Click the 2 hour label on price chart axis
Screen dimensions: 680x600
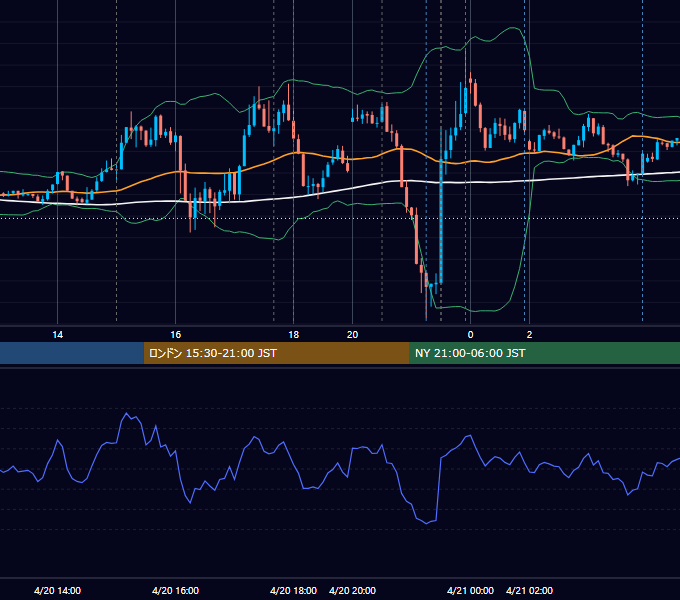[529, 335]
